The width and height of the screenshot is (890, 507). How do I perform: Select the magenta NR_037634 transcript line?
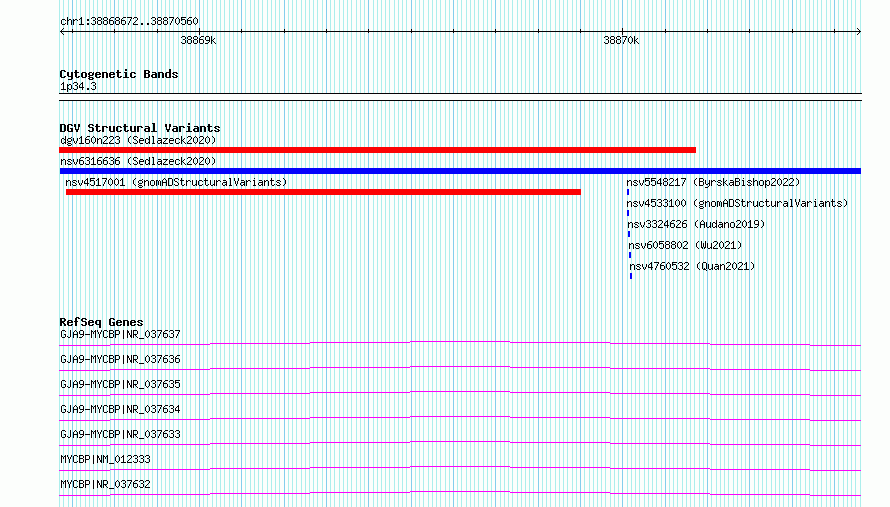(x=460, y=418)
